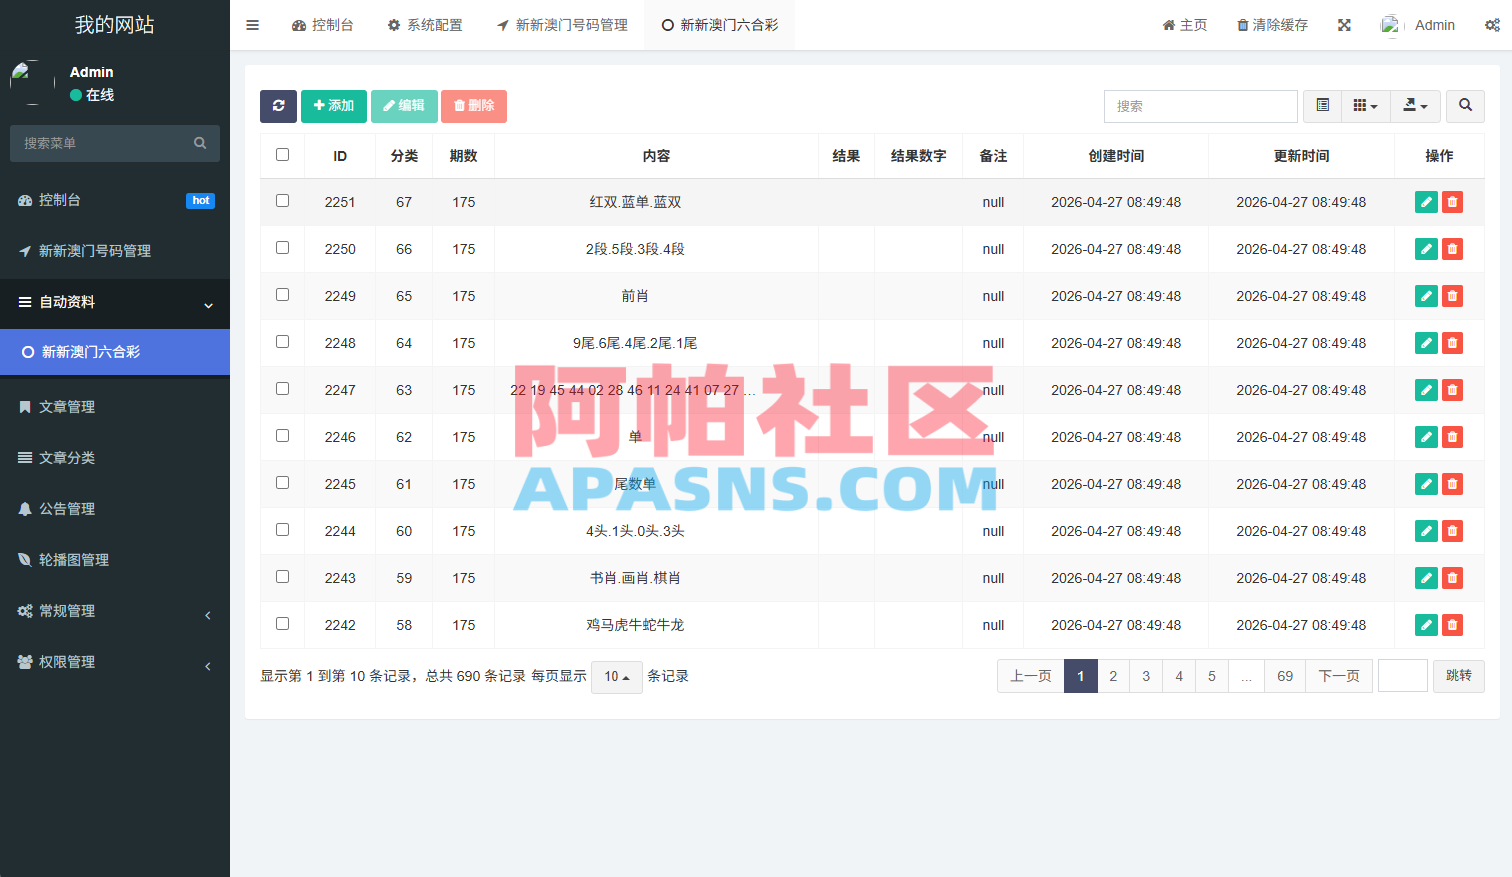Edit row with ID 2243
The height and width of the screenshot is (877, 1512).
pyautogui.click(x=1426, y=578)
